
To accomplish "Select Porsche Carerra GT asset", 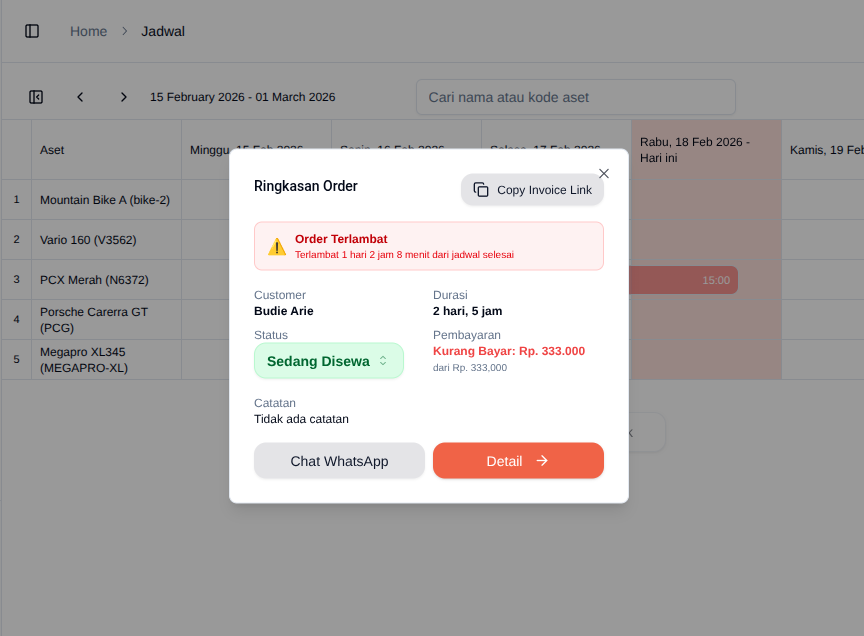I will point(94,320).
